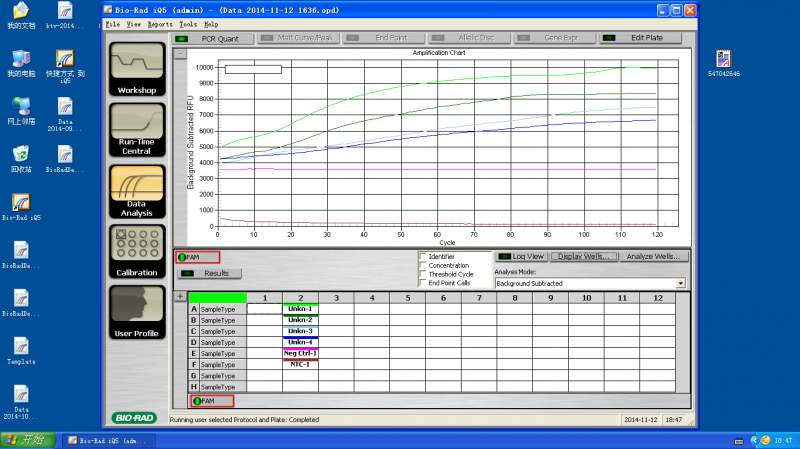
Task: Open the Help menu
Action: pos(211,24)
